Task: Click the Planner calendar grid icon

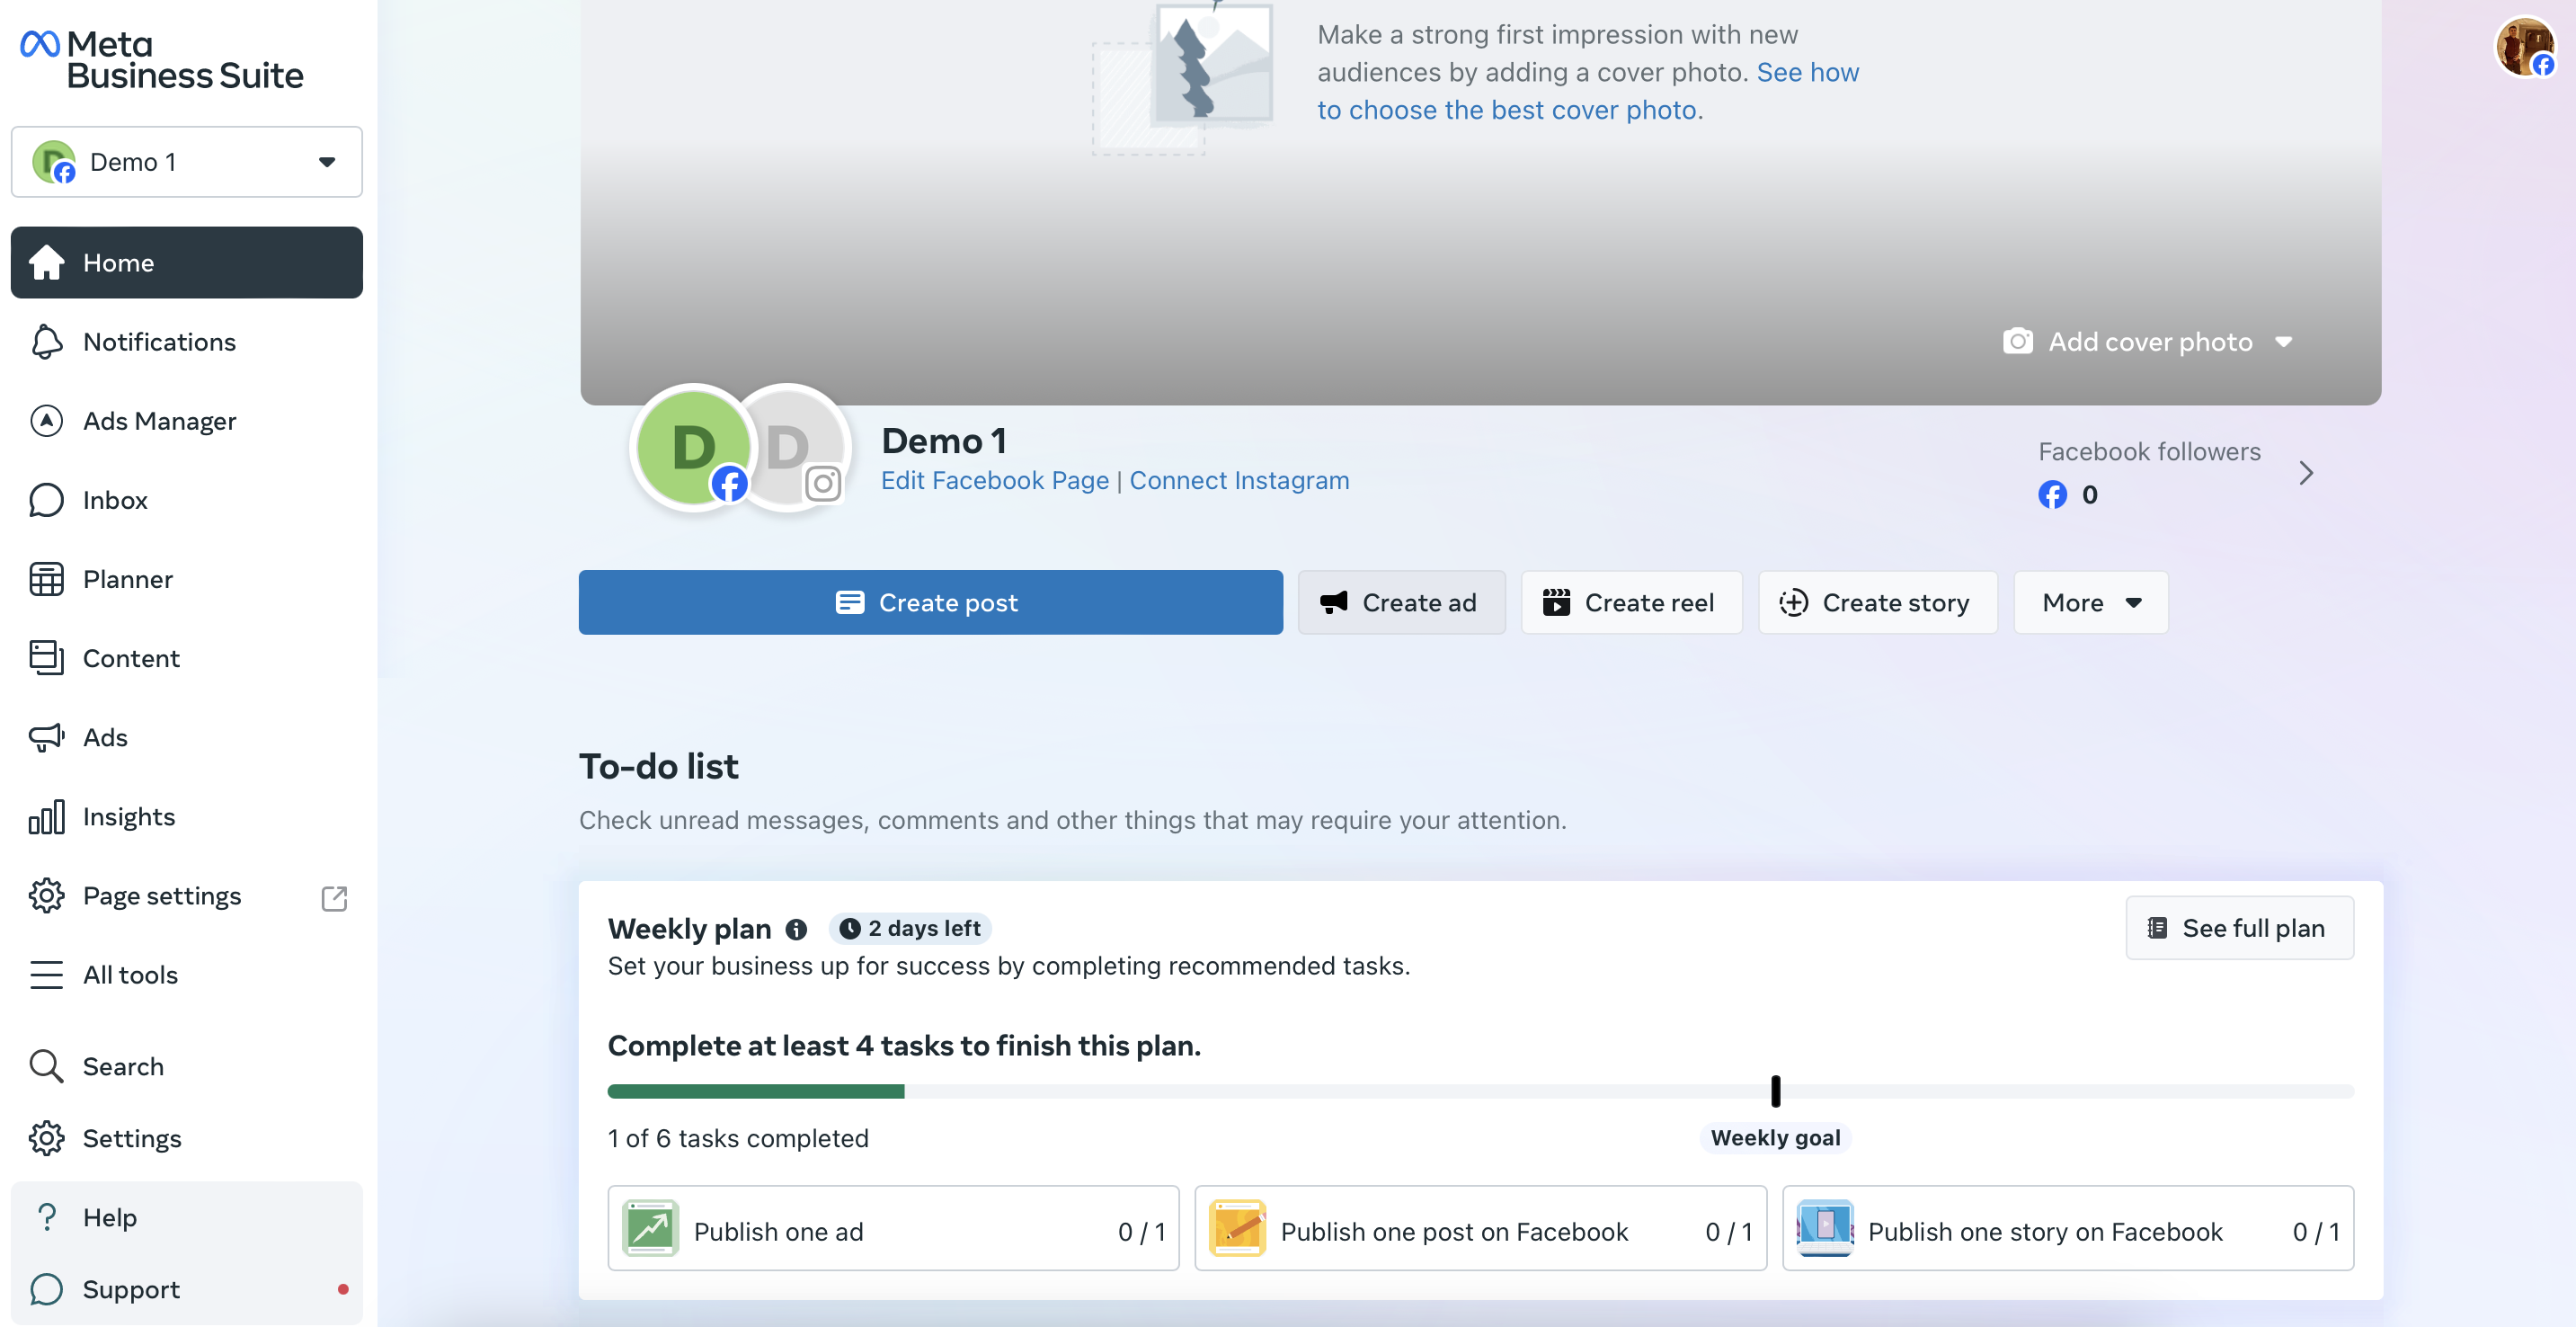Action: [x=46, y=579]
